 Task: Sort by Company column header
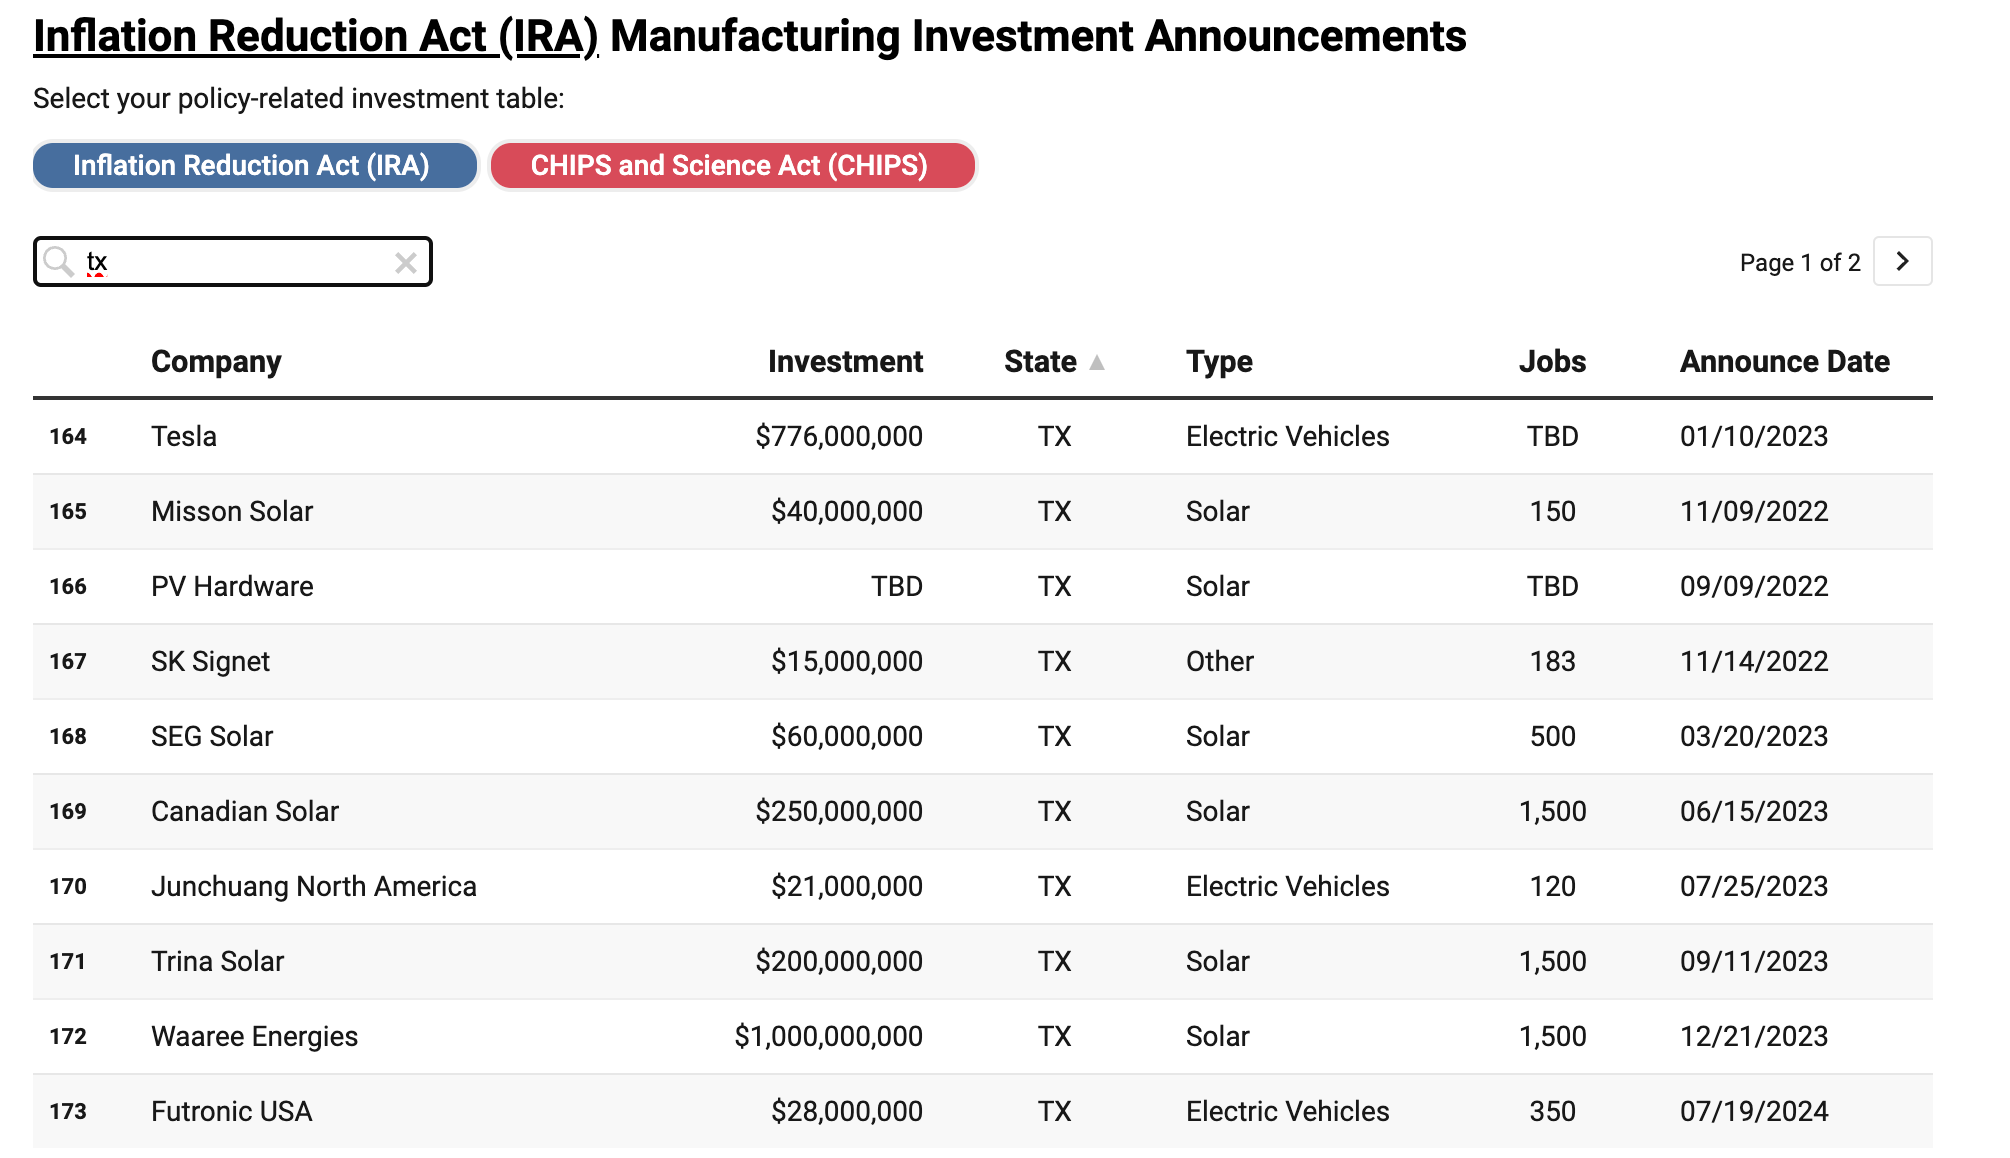(216, 361)
